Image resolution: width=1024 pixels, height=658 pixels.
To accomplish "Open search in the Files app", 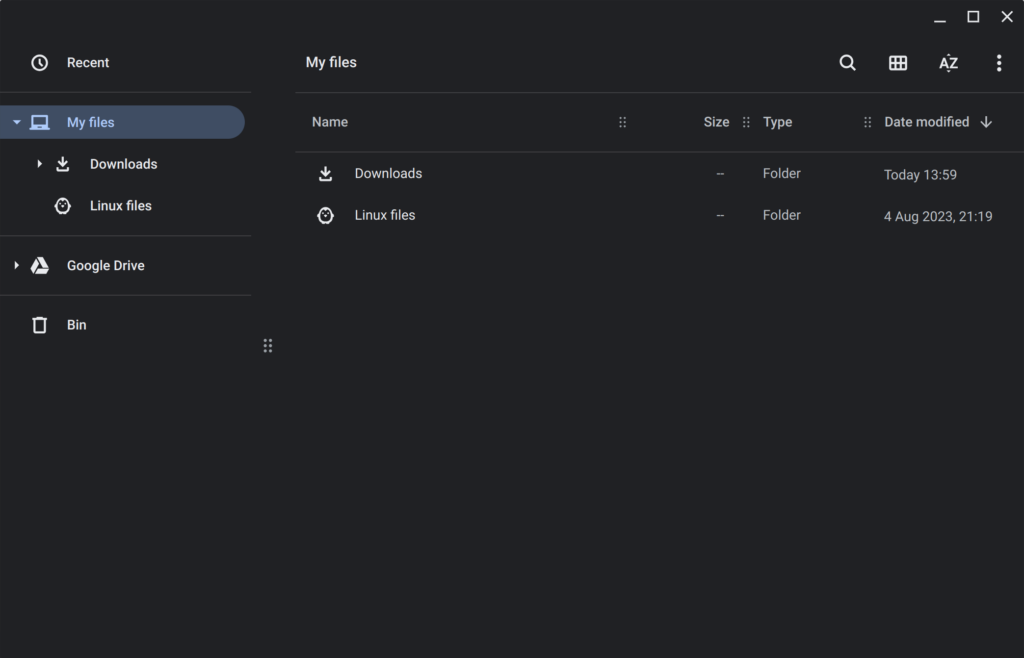I will tap(847, 62).
